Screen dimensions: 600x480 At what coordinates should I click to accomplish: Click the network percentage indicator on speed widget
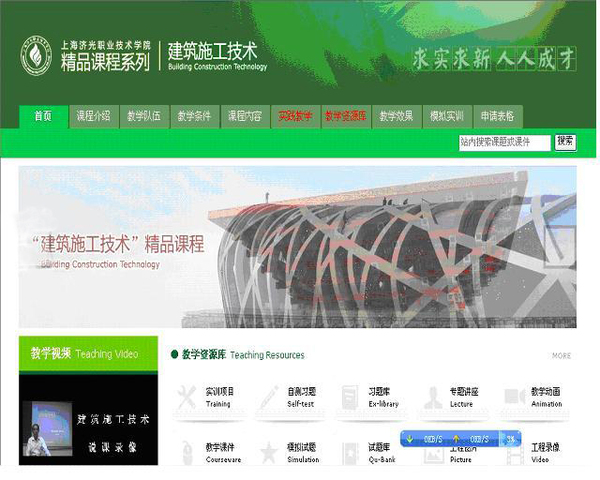point(510,439)
